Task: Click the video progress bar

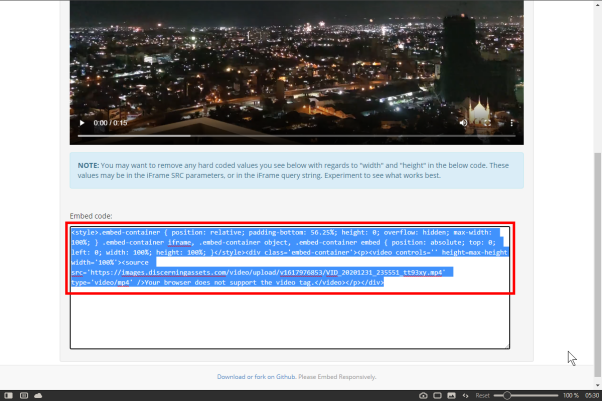Action: point(296,136)
